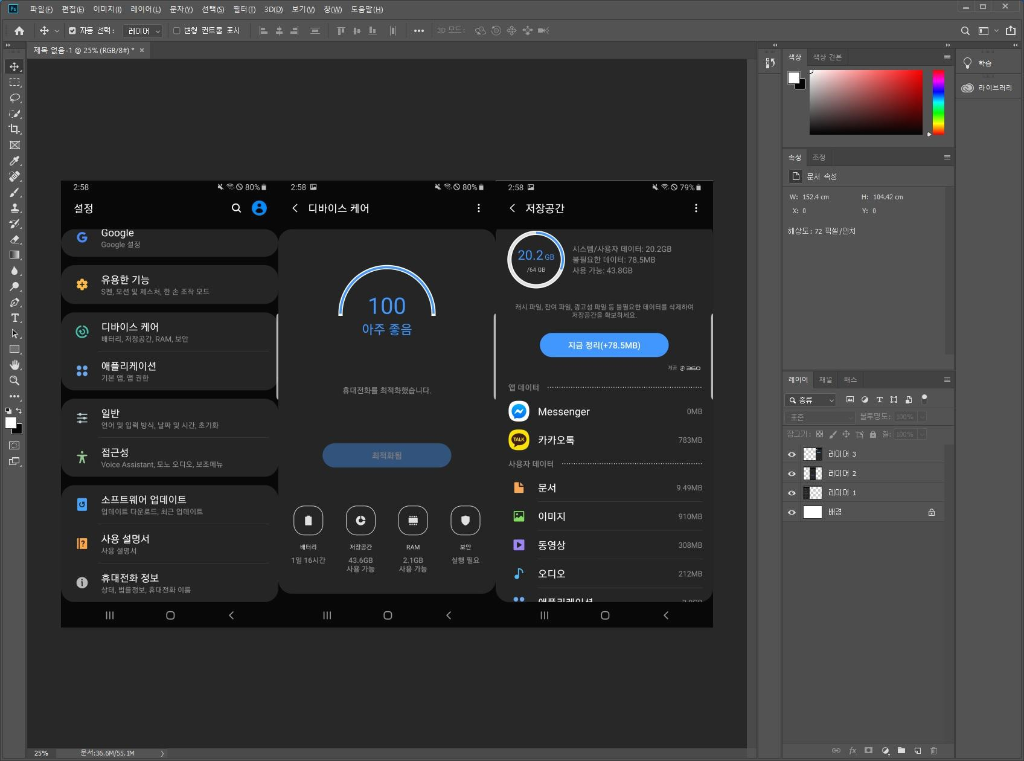Toggle Quick Mask mode
Viewport: 1024px width, 761px height.
pyautogui.click(x=14, y=445)
